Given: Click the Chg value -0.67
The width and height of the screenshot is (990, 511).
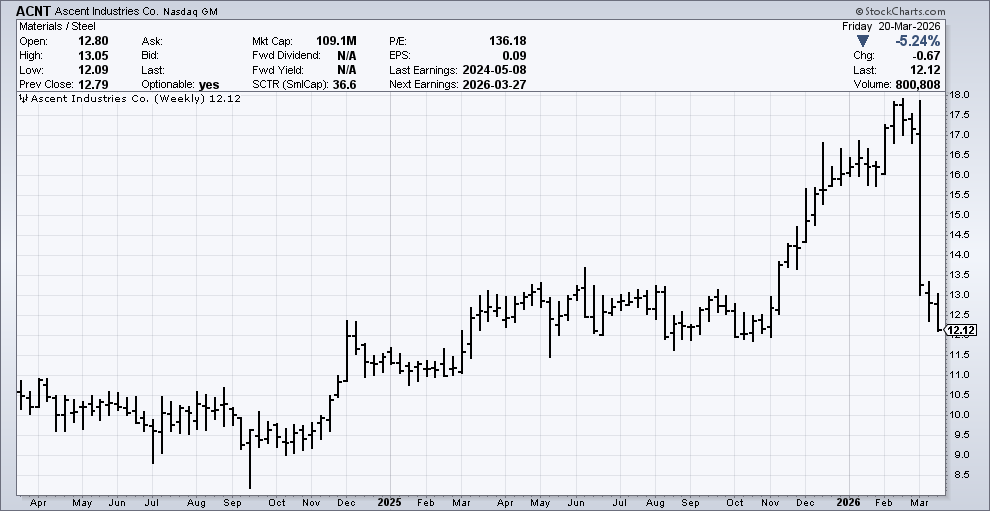Looking at the screenshot, I should pos(926,56).
